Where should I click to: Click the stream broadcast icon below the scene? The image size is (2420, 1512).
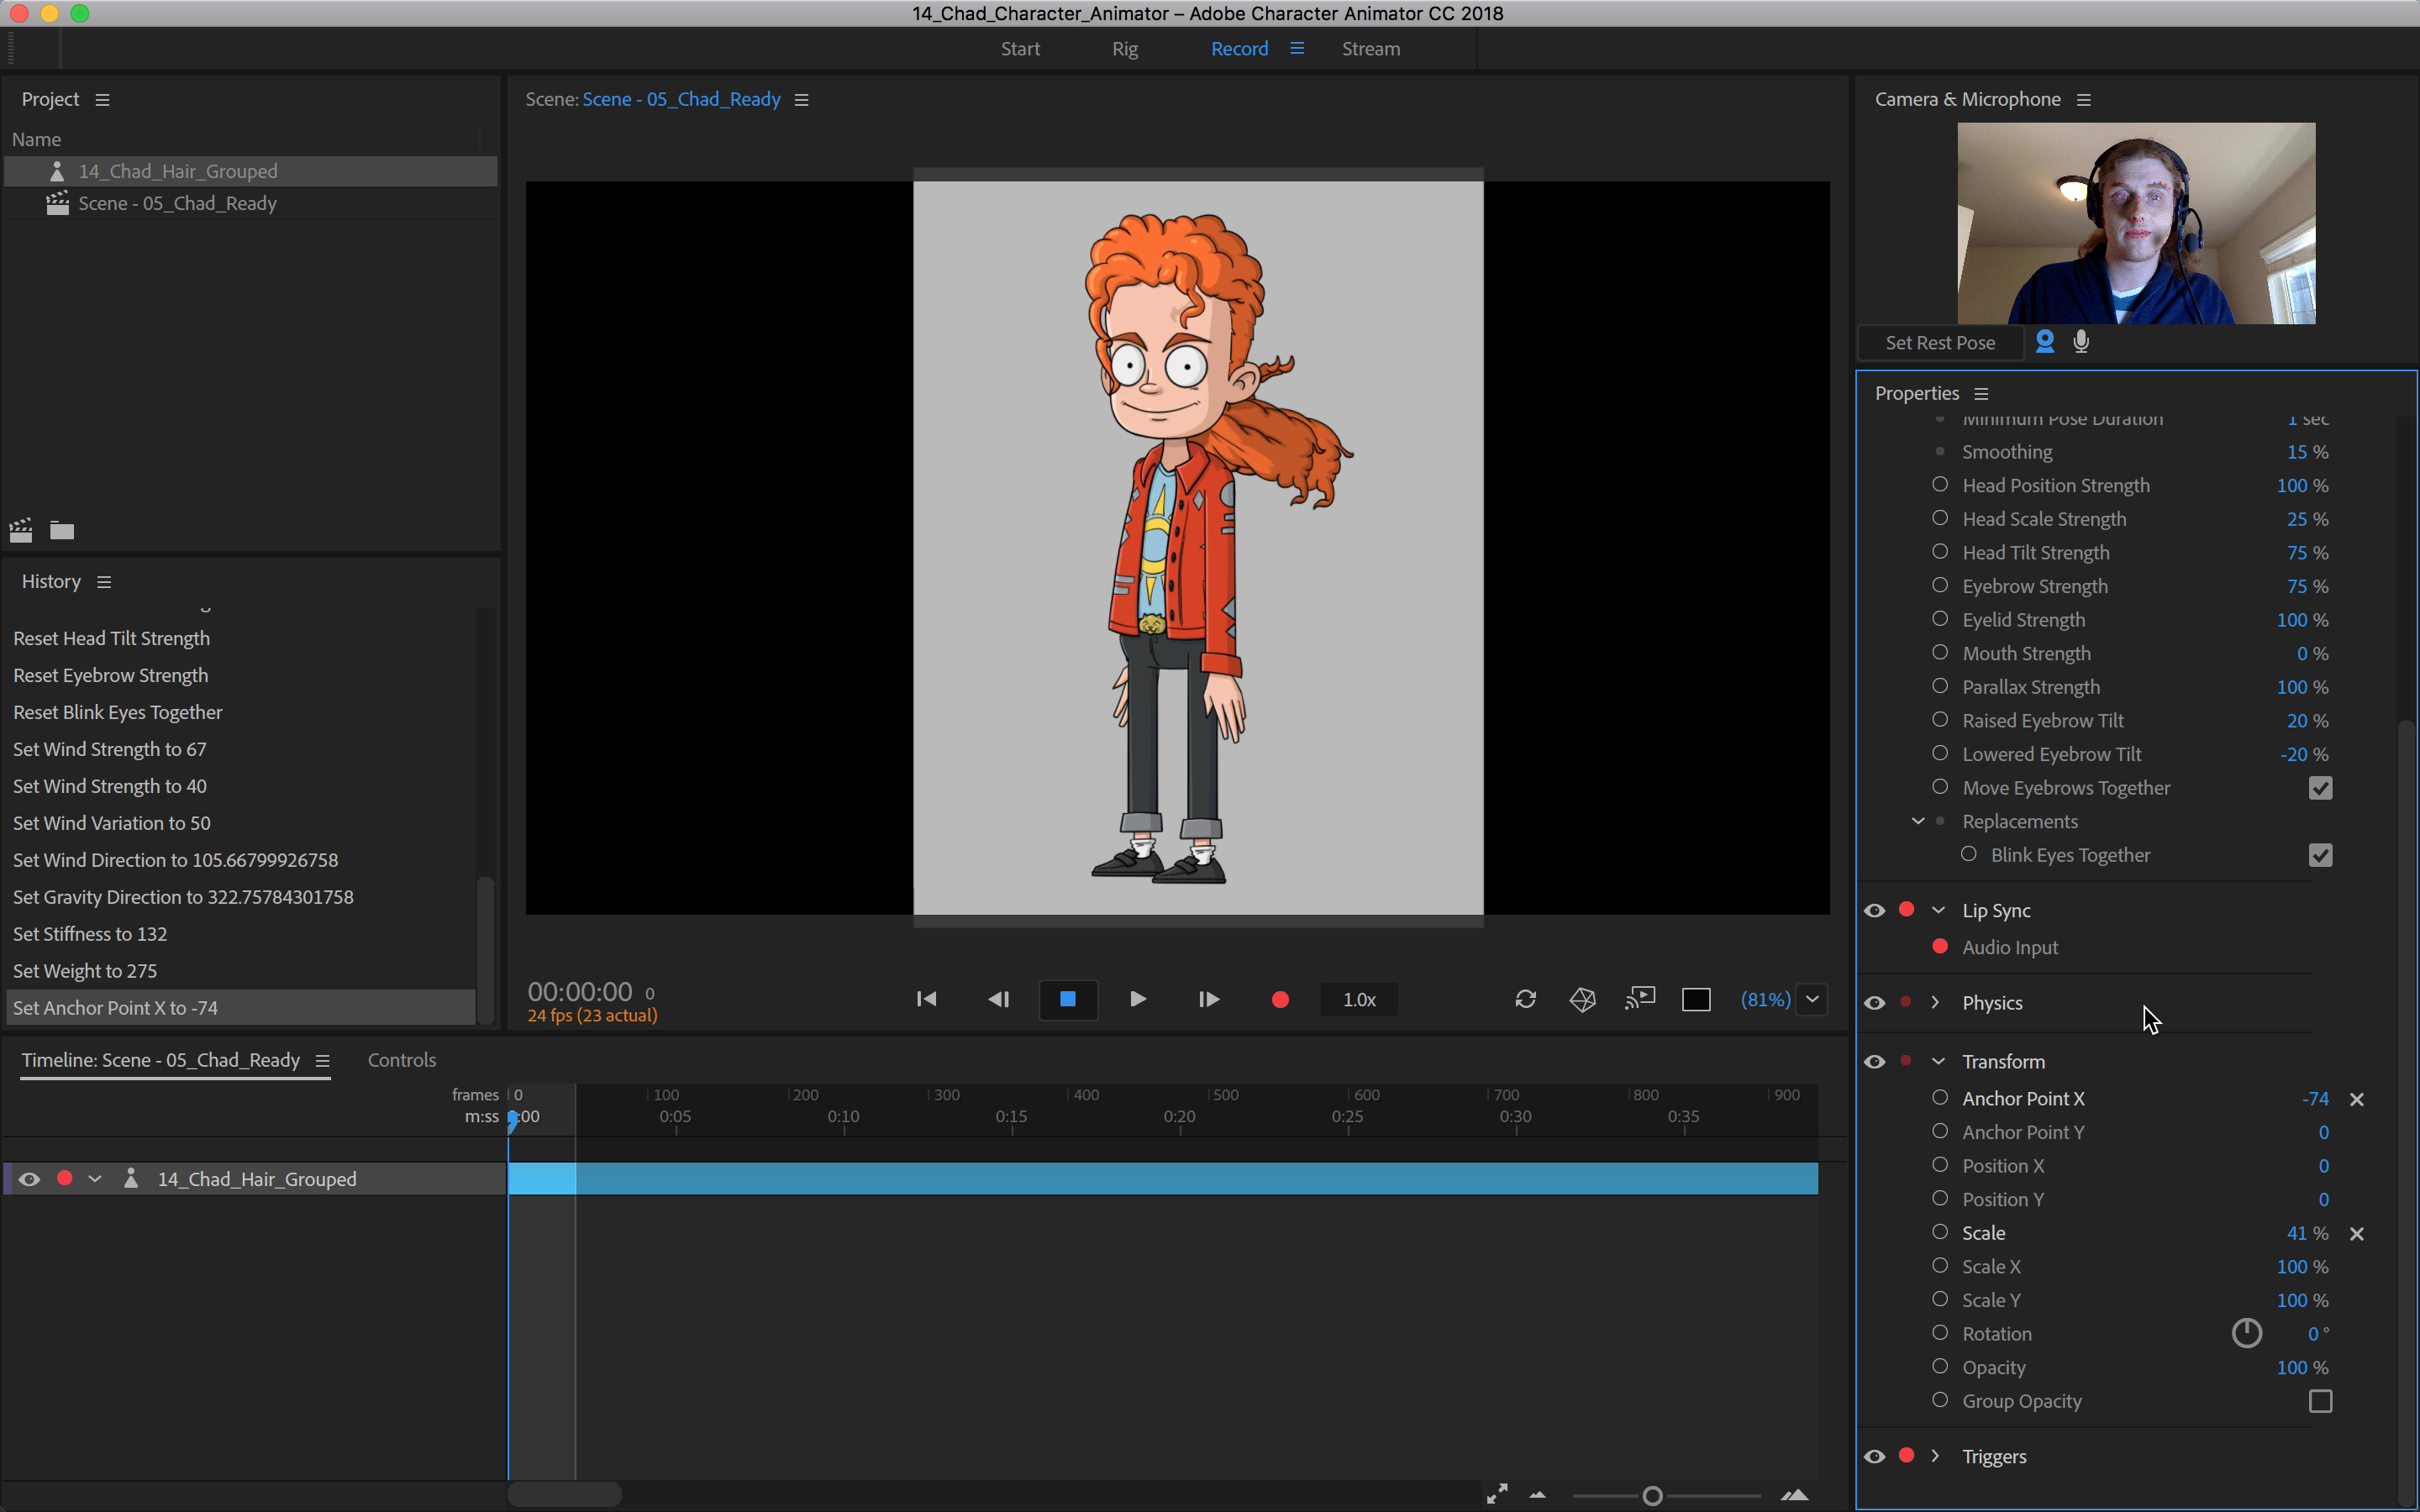1640,998
